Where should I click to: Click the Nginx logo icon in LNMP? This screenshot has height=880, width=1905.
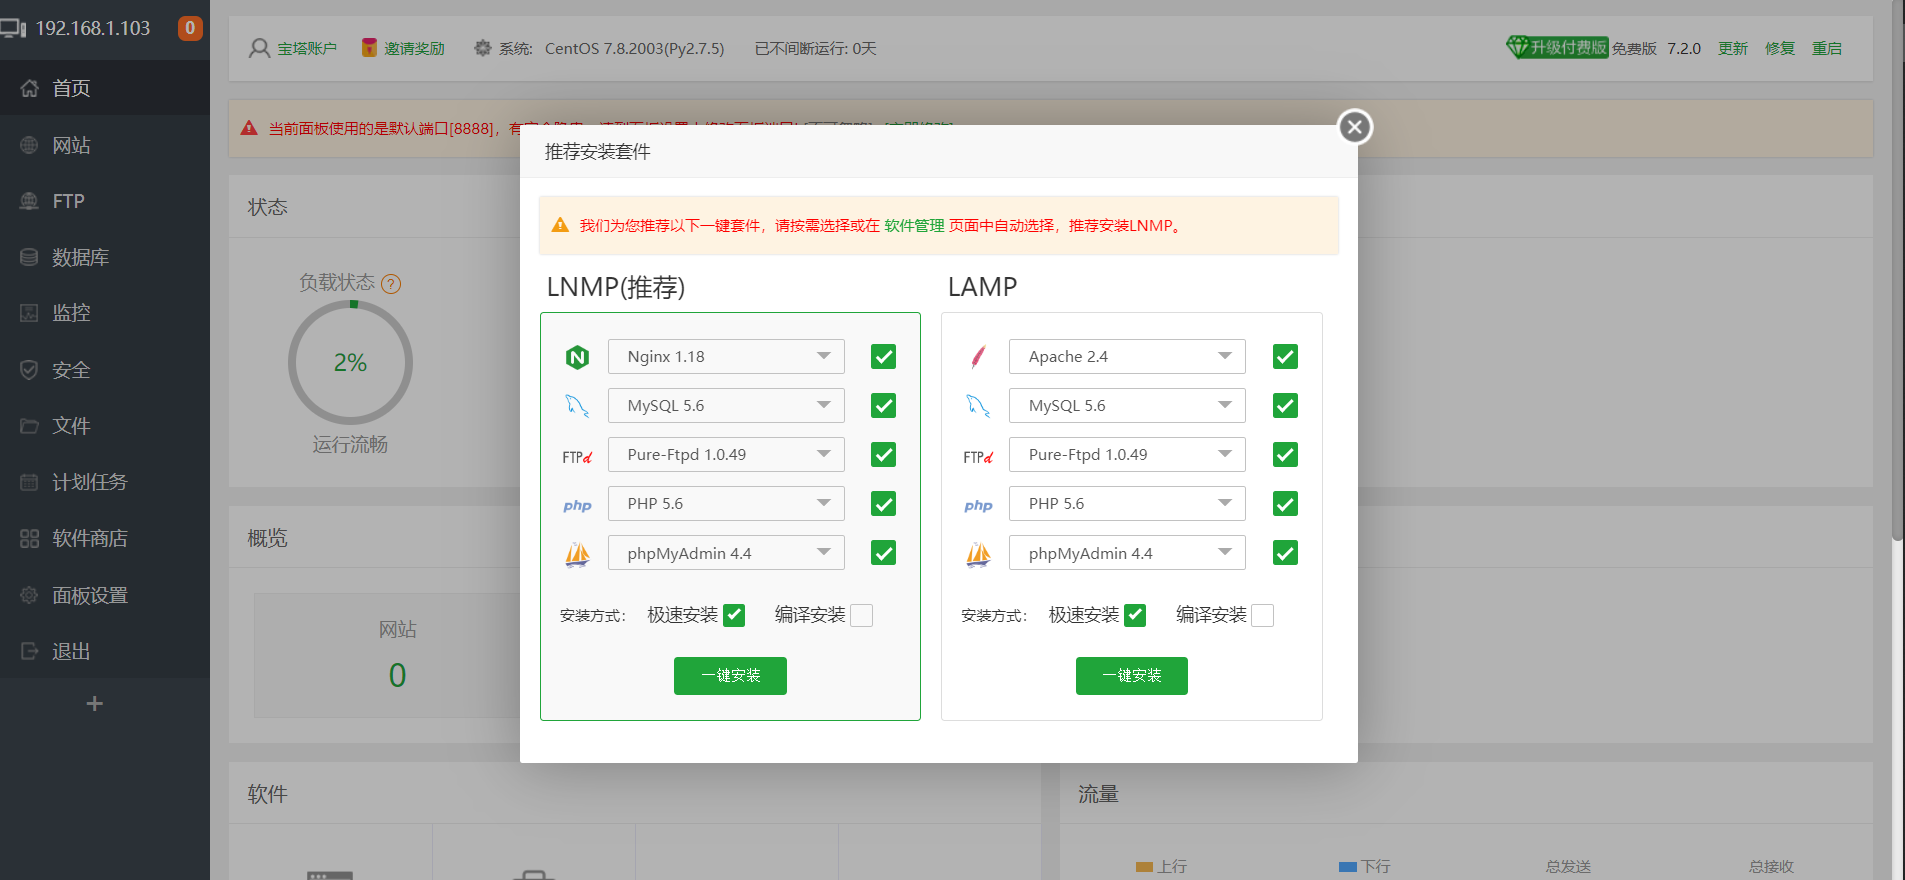[x=577, y=357]
